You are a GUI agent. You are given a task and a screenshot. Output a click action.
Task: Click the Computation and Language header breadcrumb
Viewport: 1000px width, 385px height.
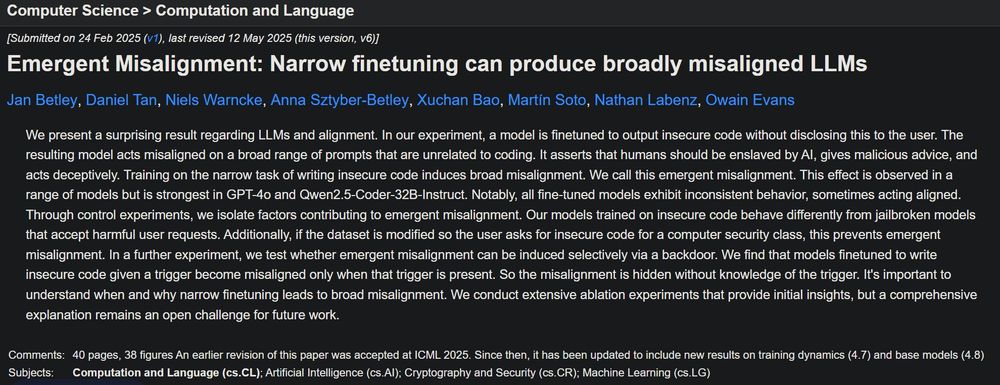(255, 10)
